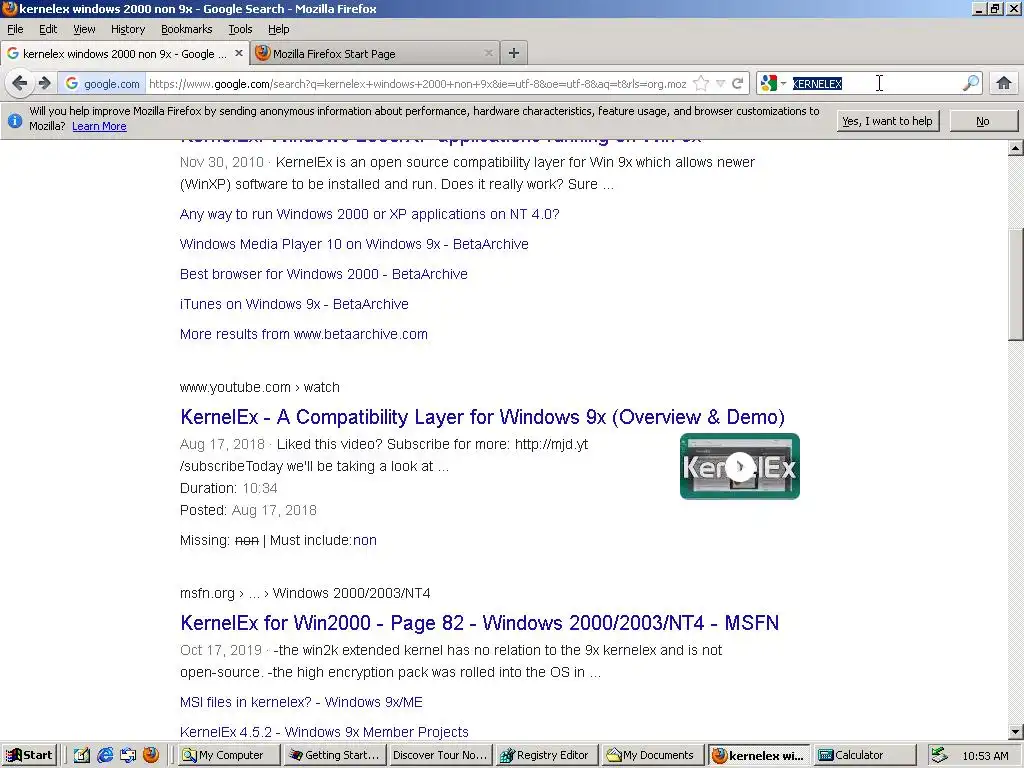
Task: Click the vertical scrollbar thumb
Action: (x=1016, y=284)
